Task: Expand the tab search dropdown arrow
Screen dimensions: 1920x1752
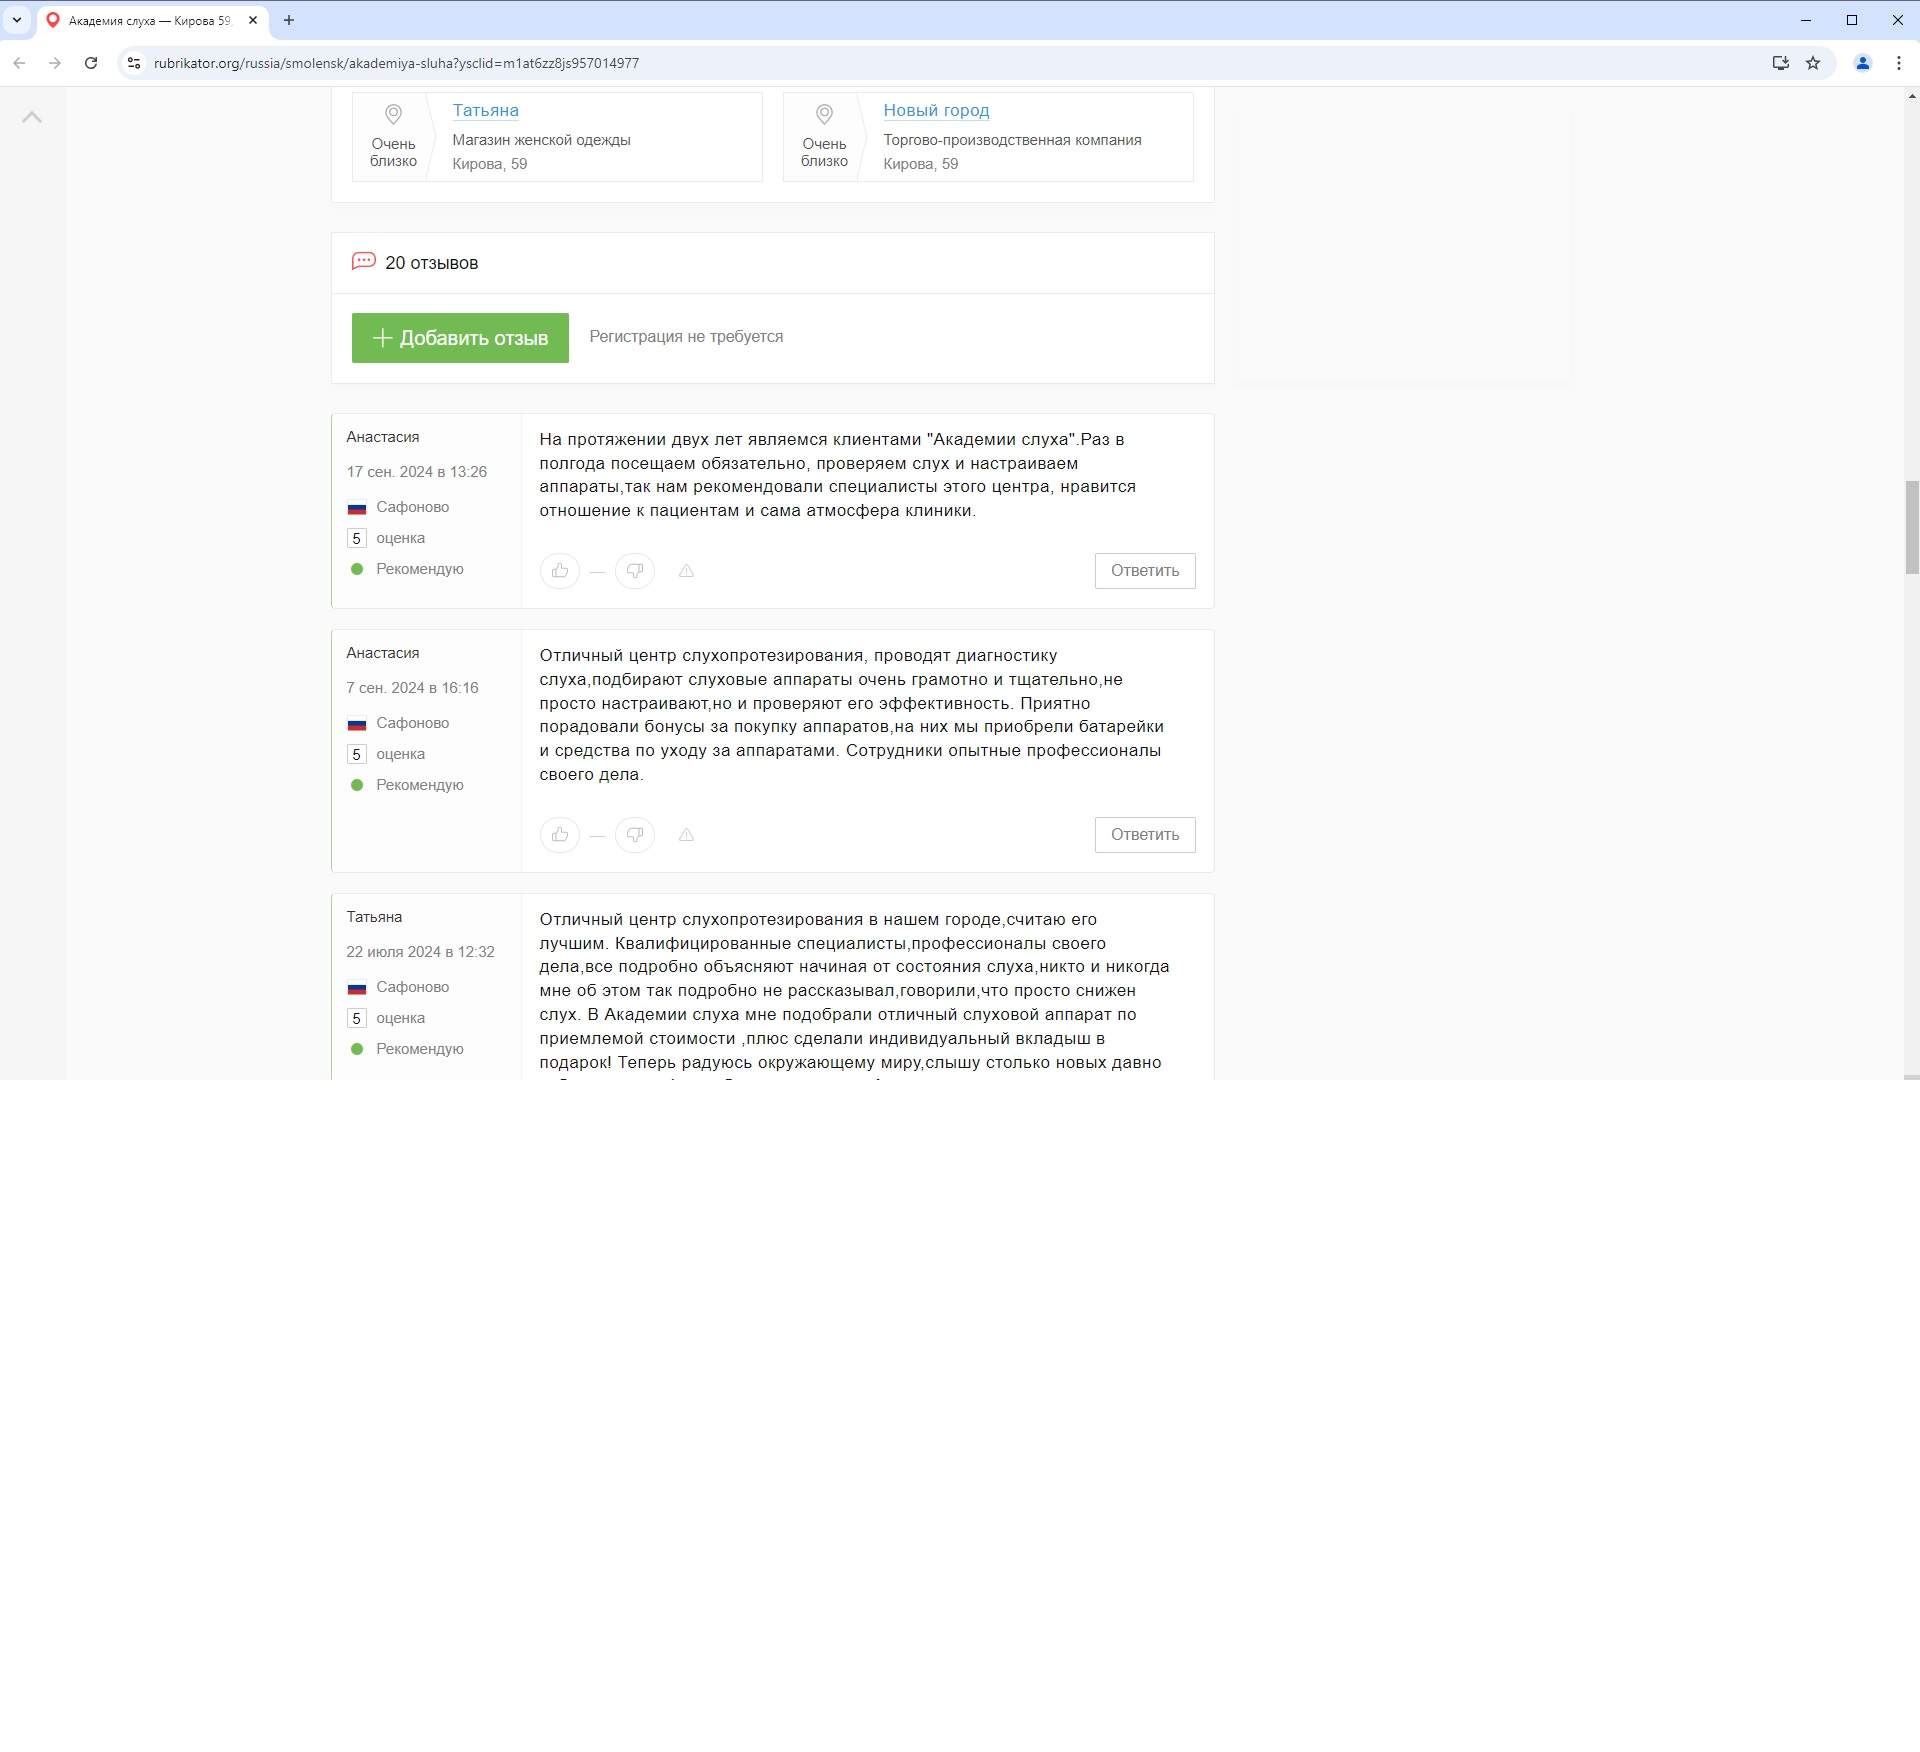Action: point(17,20)
